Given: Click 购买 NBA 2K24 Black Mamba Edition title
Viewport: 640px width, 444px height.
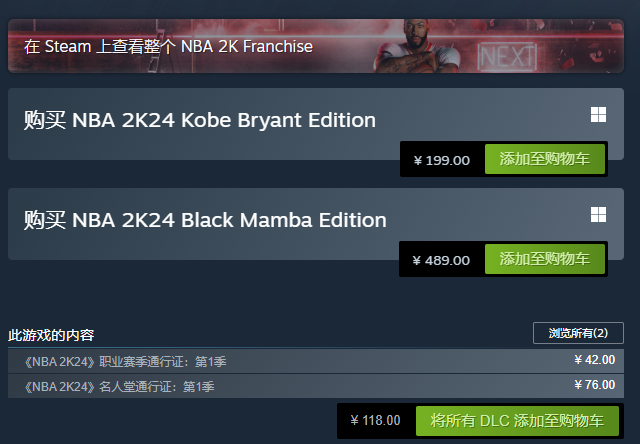Looking at the screenshot, I should pos(205,220).
